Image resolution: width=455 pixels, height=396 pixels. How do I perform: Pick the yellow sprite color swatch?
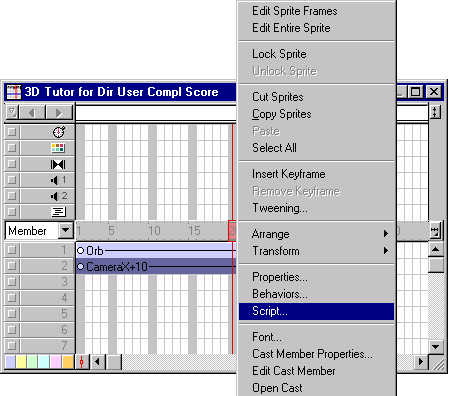coord(21,362)
